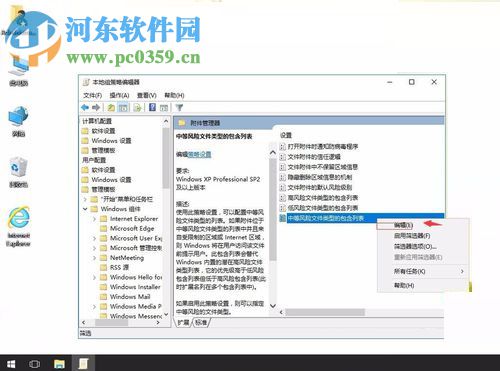Toggle the Show/Hide Console Tree toolbar icon

coord(123,108)
